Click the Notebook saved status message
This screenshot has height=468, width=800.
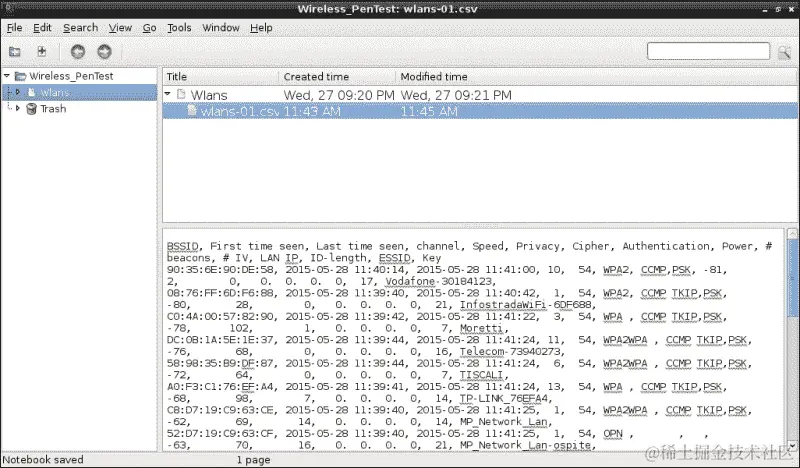(43, 460)
